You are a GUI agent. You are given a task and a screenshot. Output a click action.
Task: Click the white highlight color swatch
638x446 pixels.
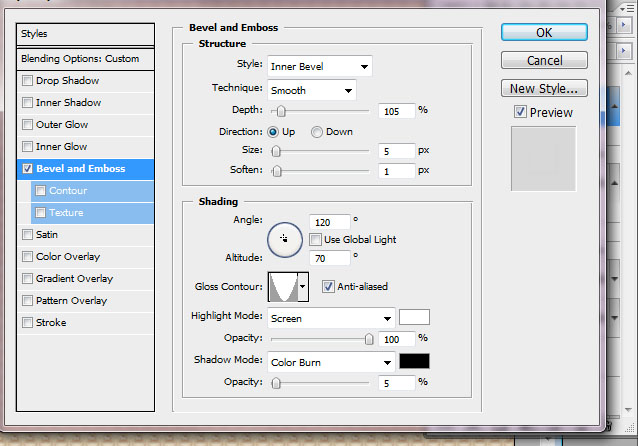coord(414,317)
